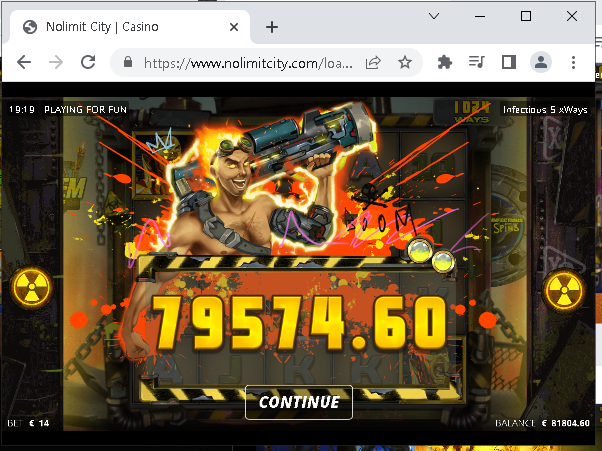
Task: Share this page using the share icon
Action: point(373,62)
